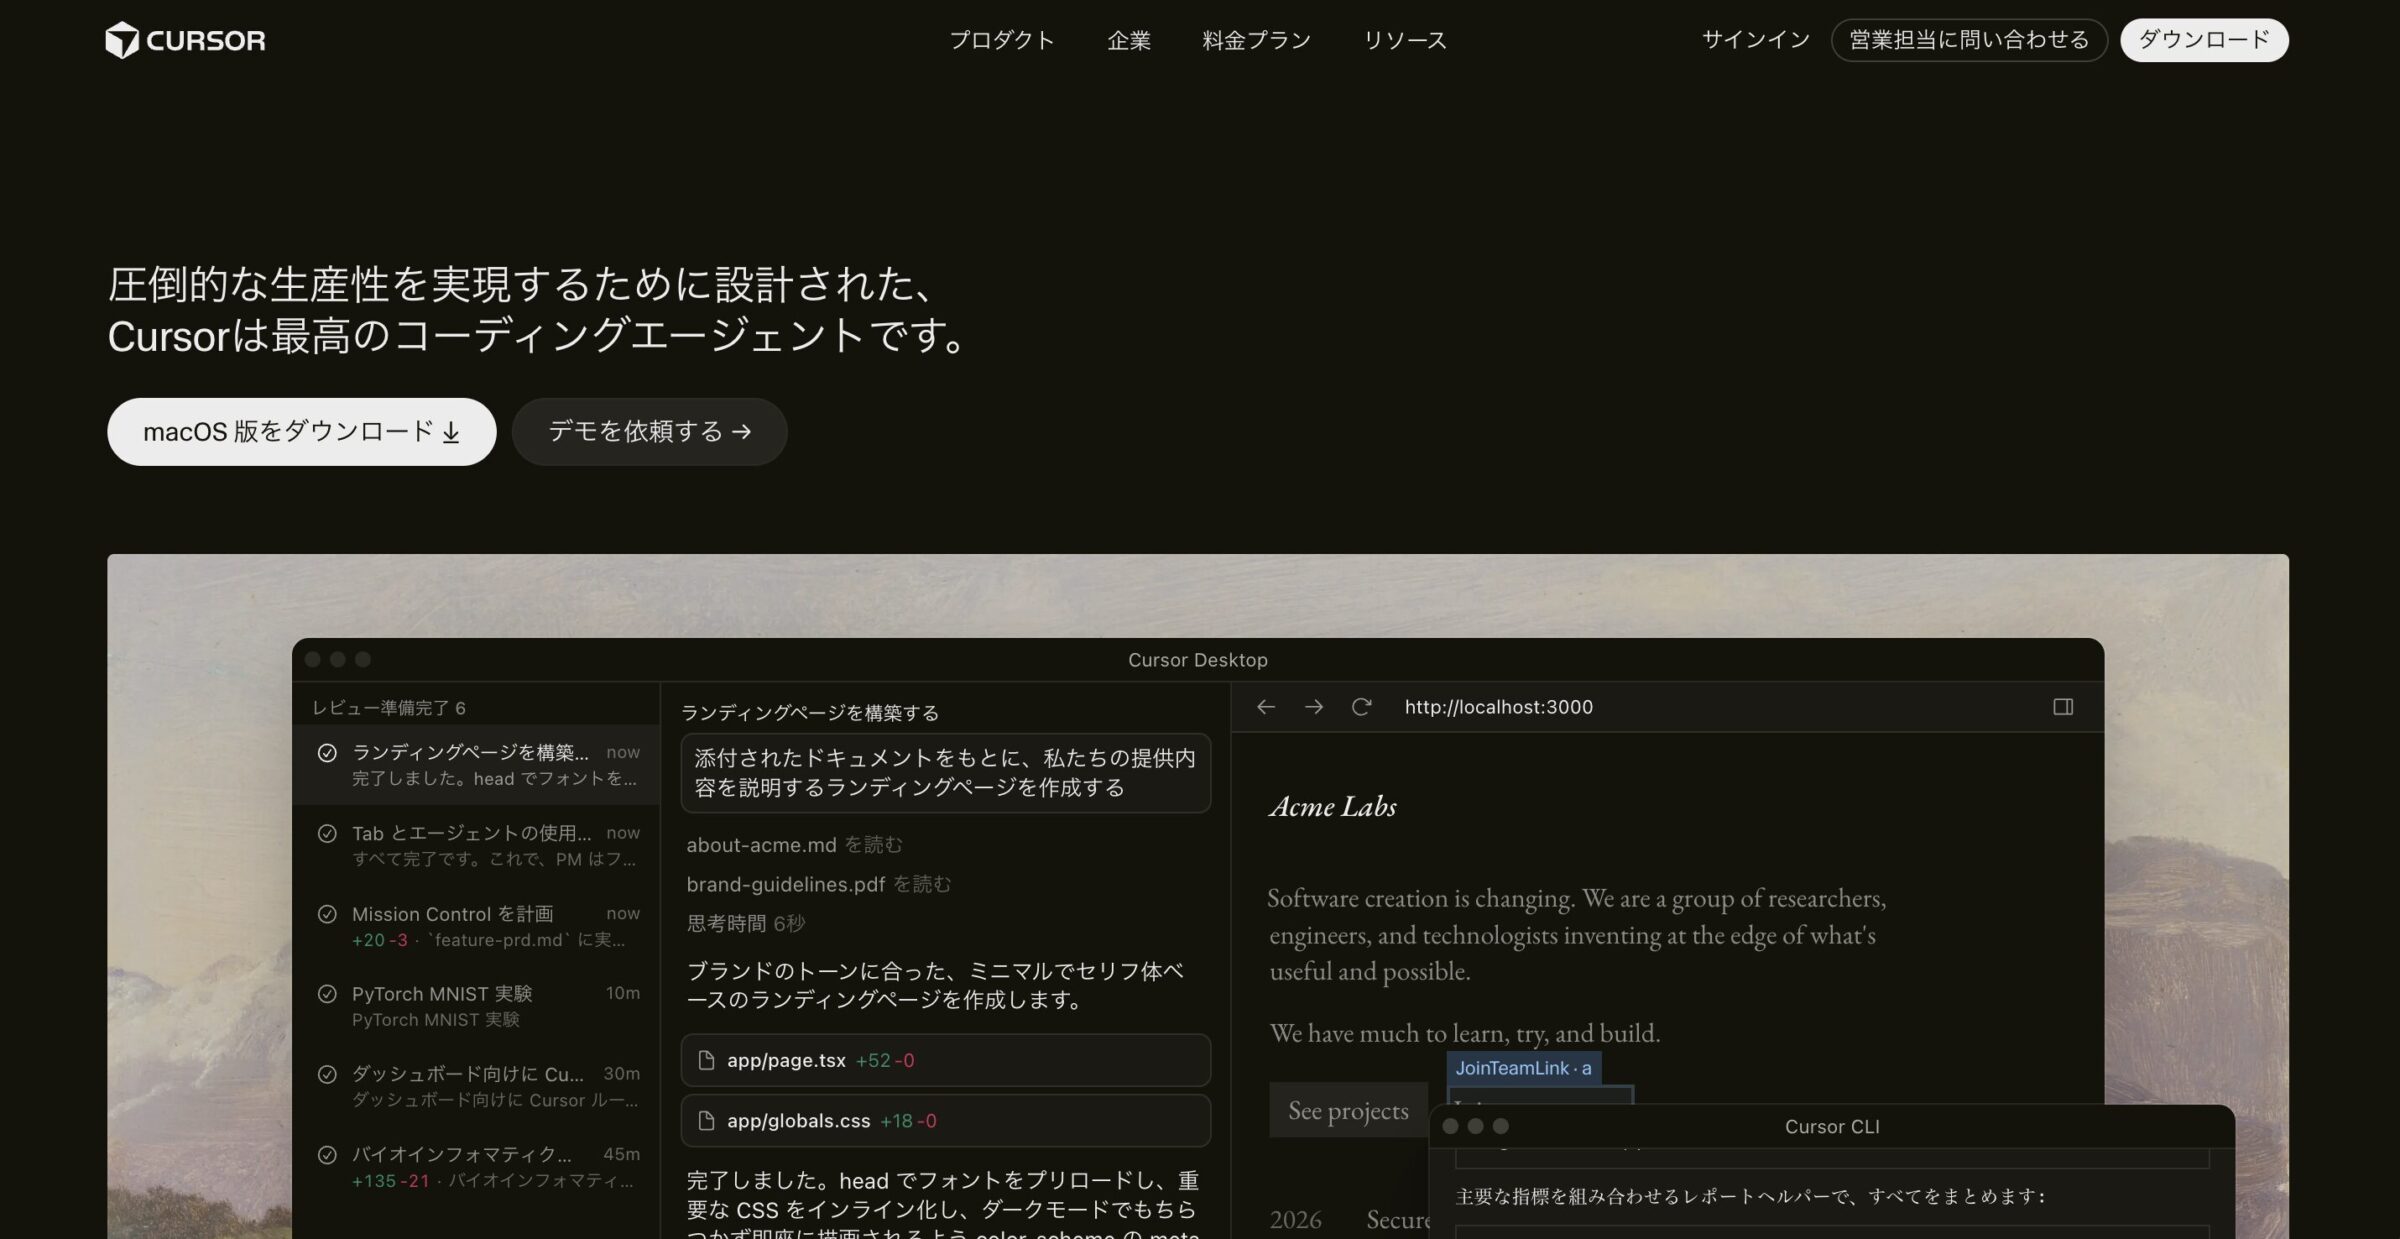Click the 添付されたドキュメント prompt box
Viewport: 2400px width, 1239px height.
coord(946,773)
